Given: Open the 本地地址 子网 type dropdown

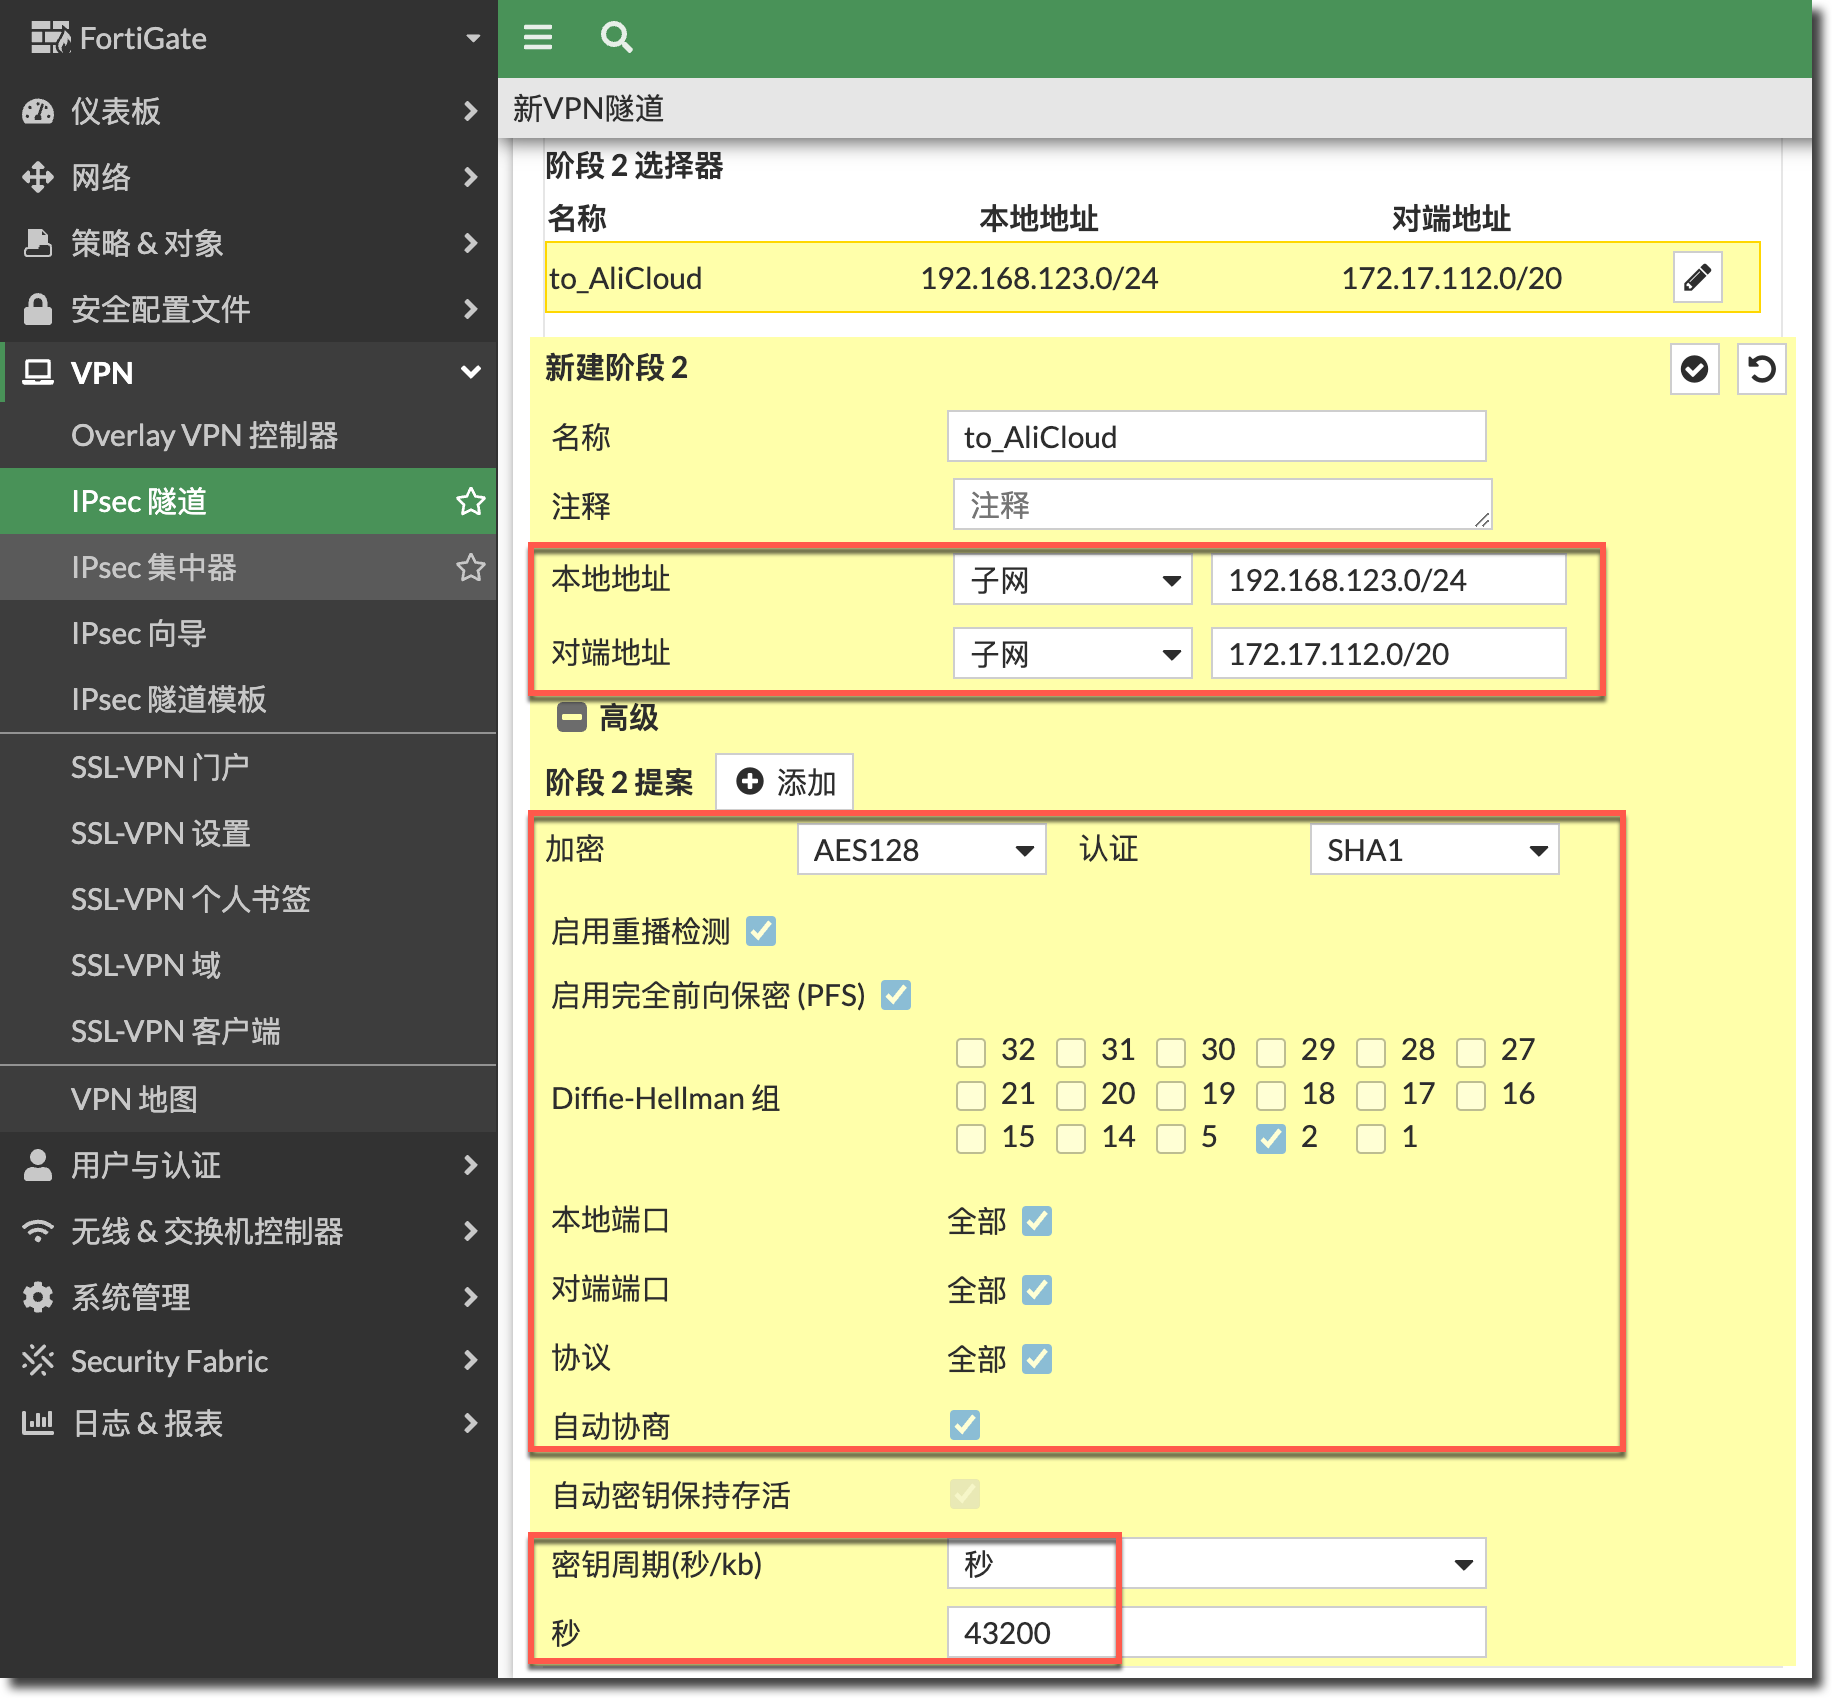Looking at the screenshot, I should pos(1072,581).
